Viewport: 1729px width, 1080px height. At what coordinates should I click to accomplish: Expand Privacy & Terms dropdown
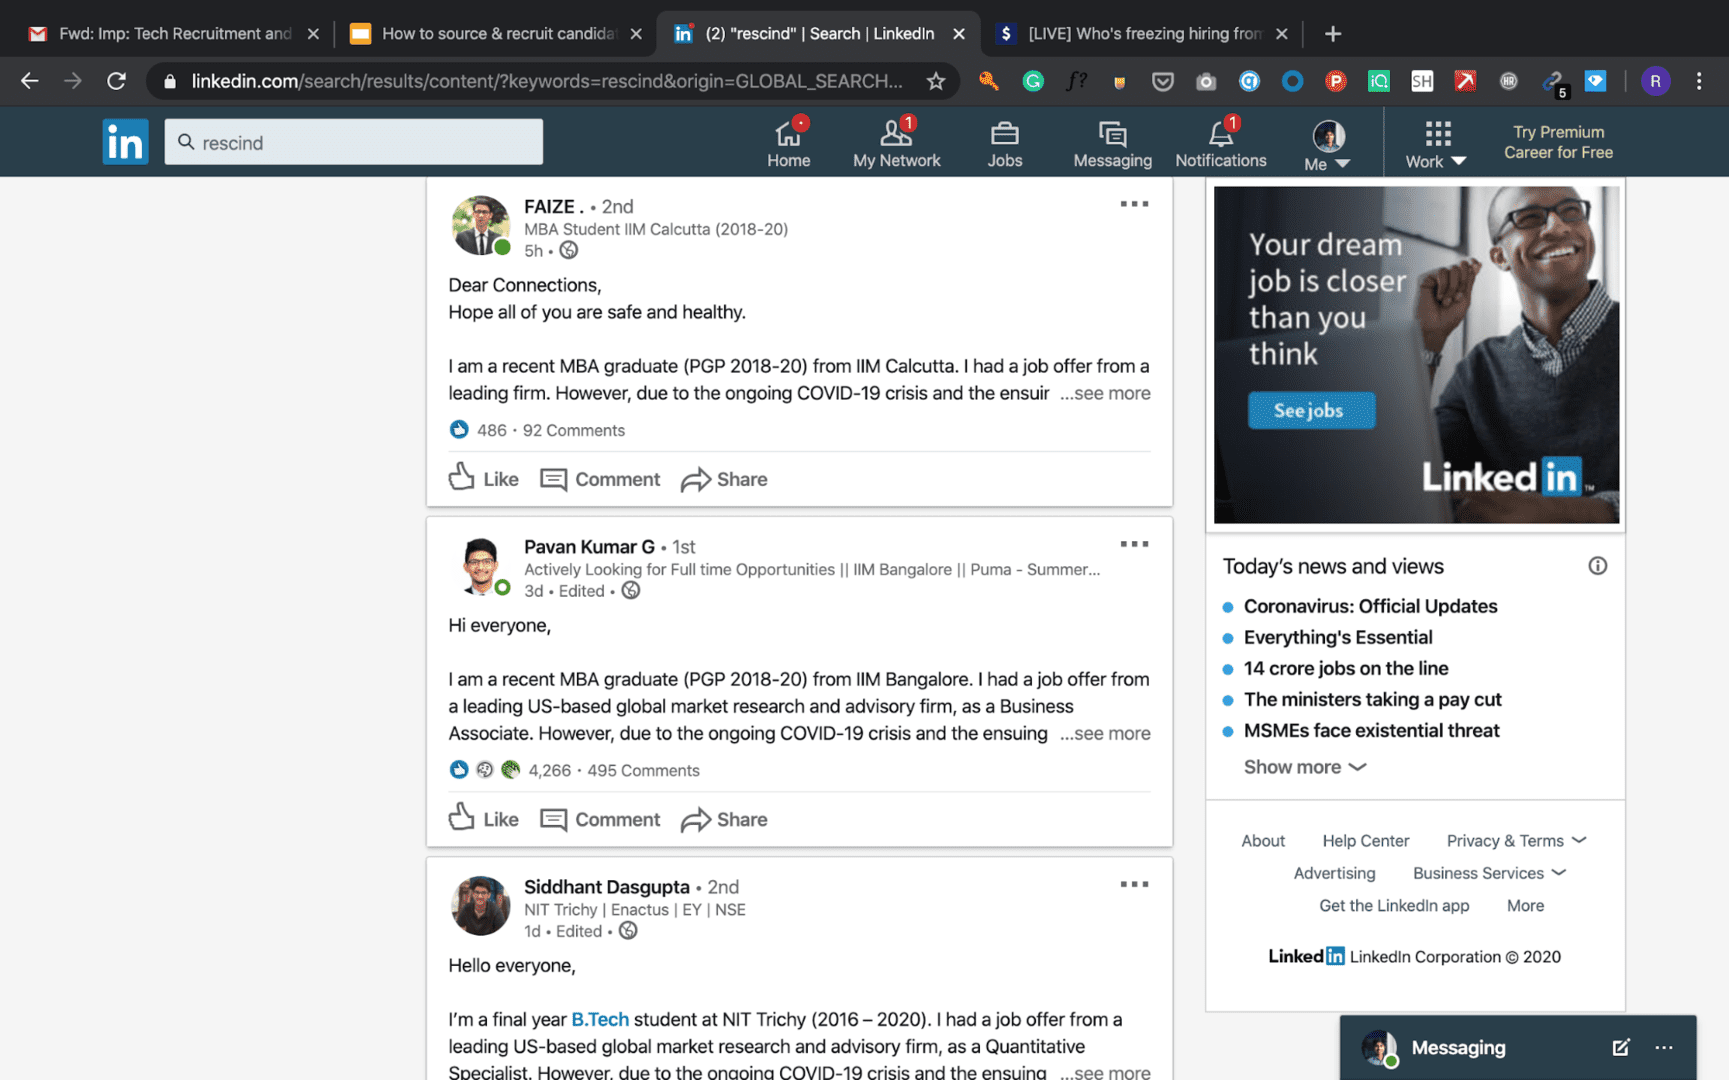[1516, 841]
